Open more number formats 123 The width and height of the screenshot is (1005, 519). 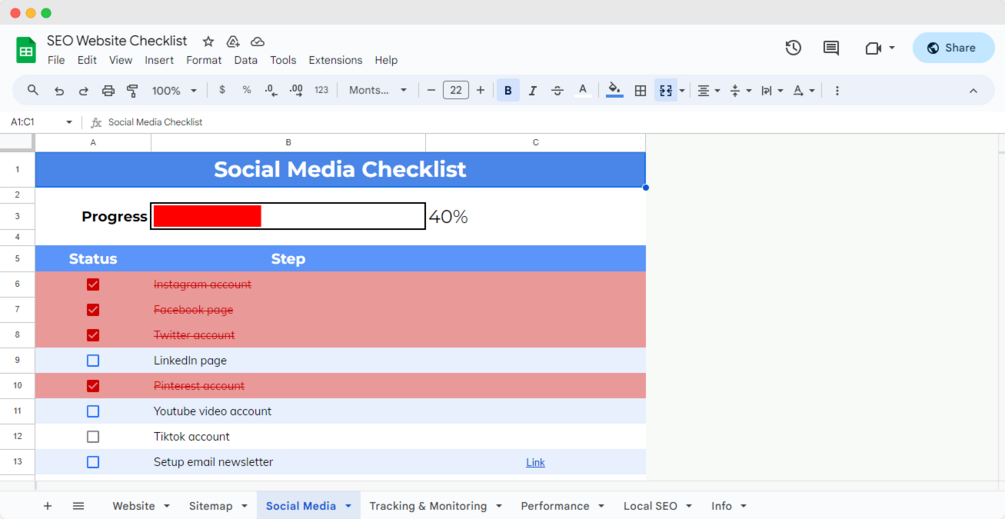(322, 90)
